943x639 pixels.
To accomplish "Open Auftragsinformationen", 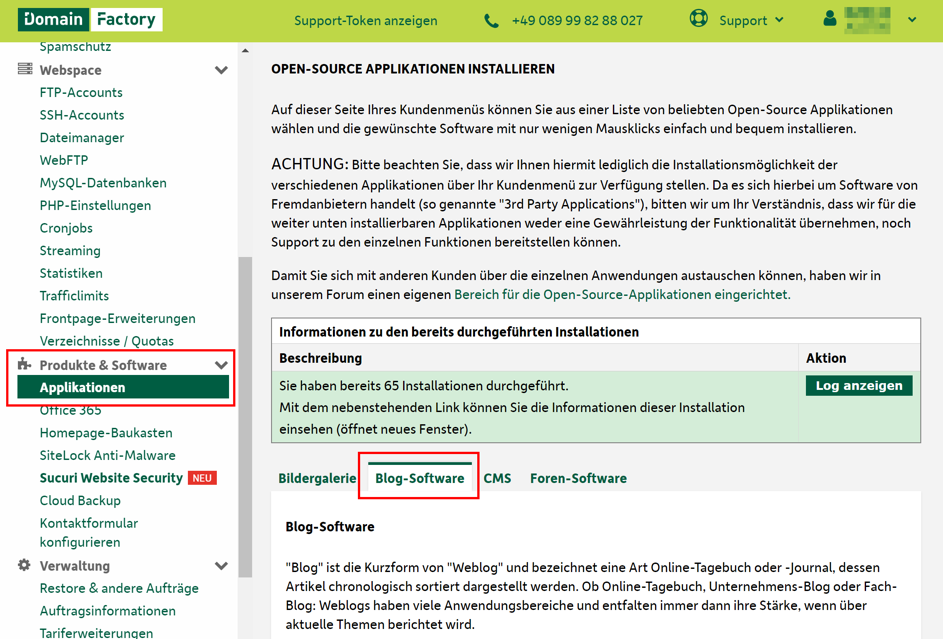I will (108, 611).
